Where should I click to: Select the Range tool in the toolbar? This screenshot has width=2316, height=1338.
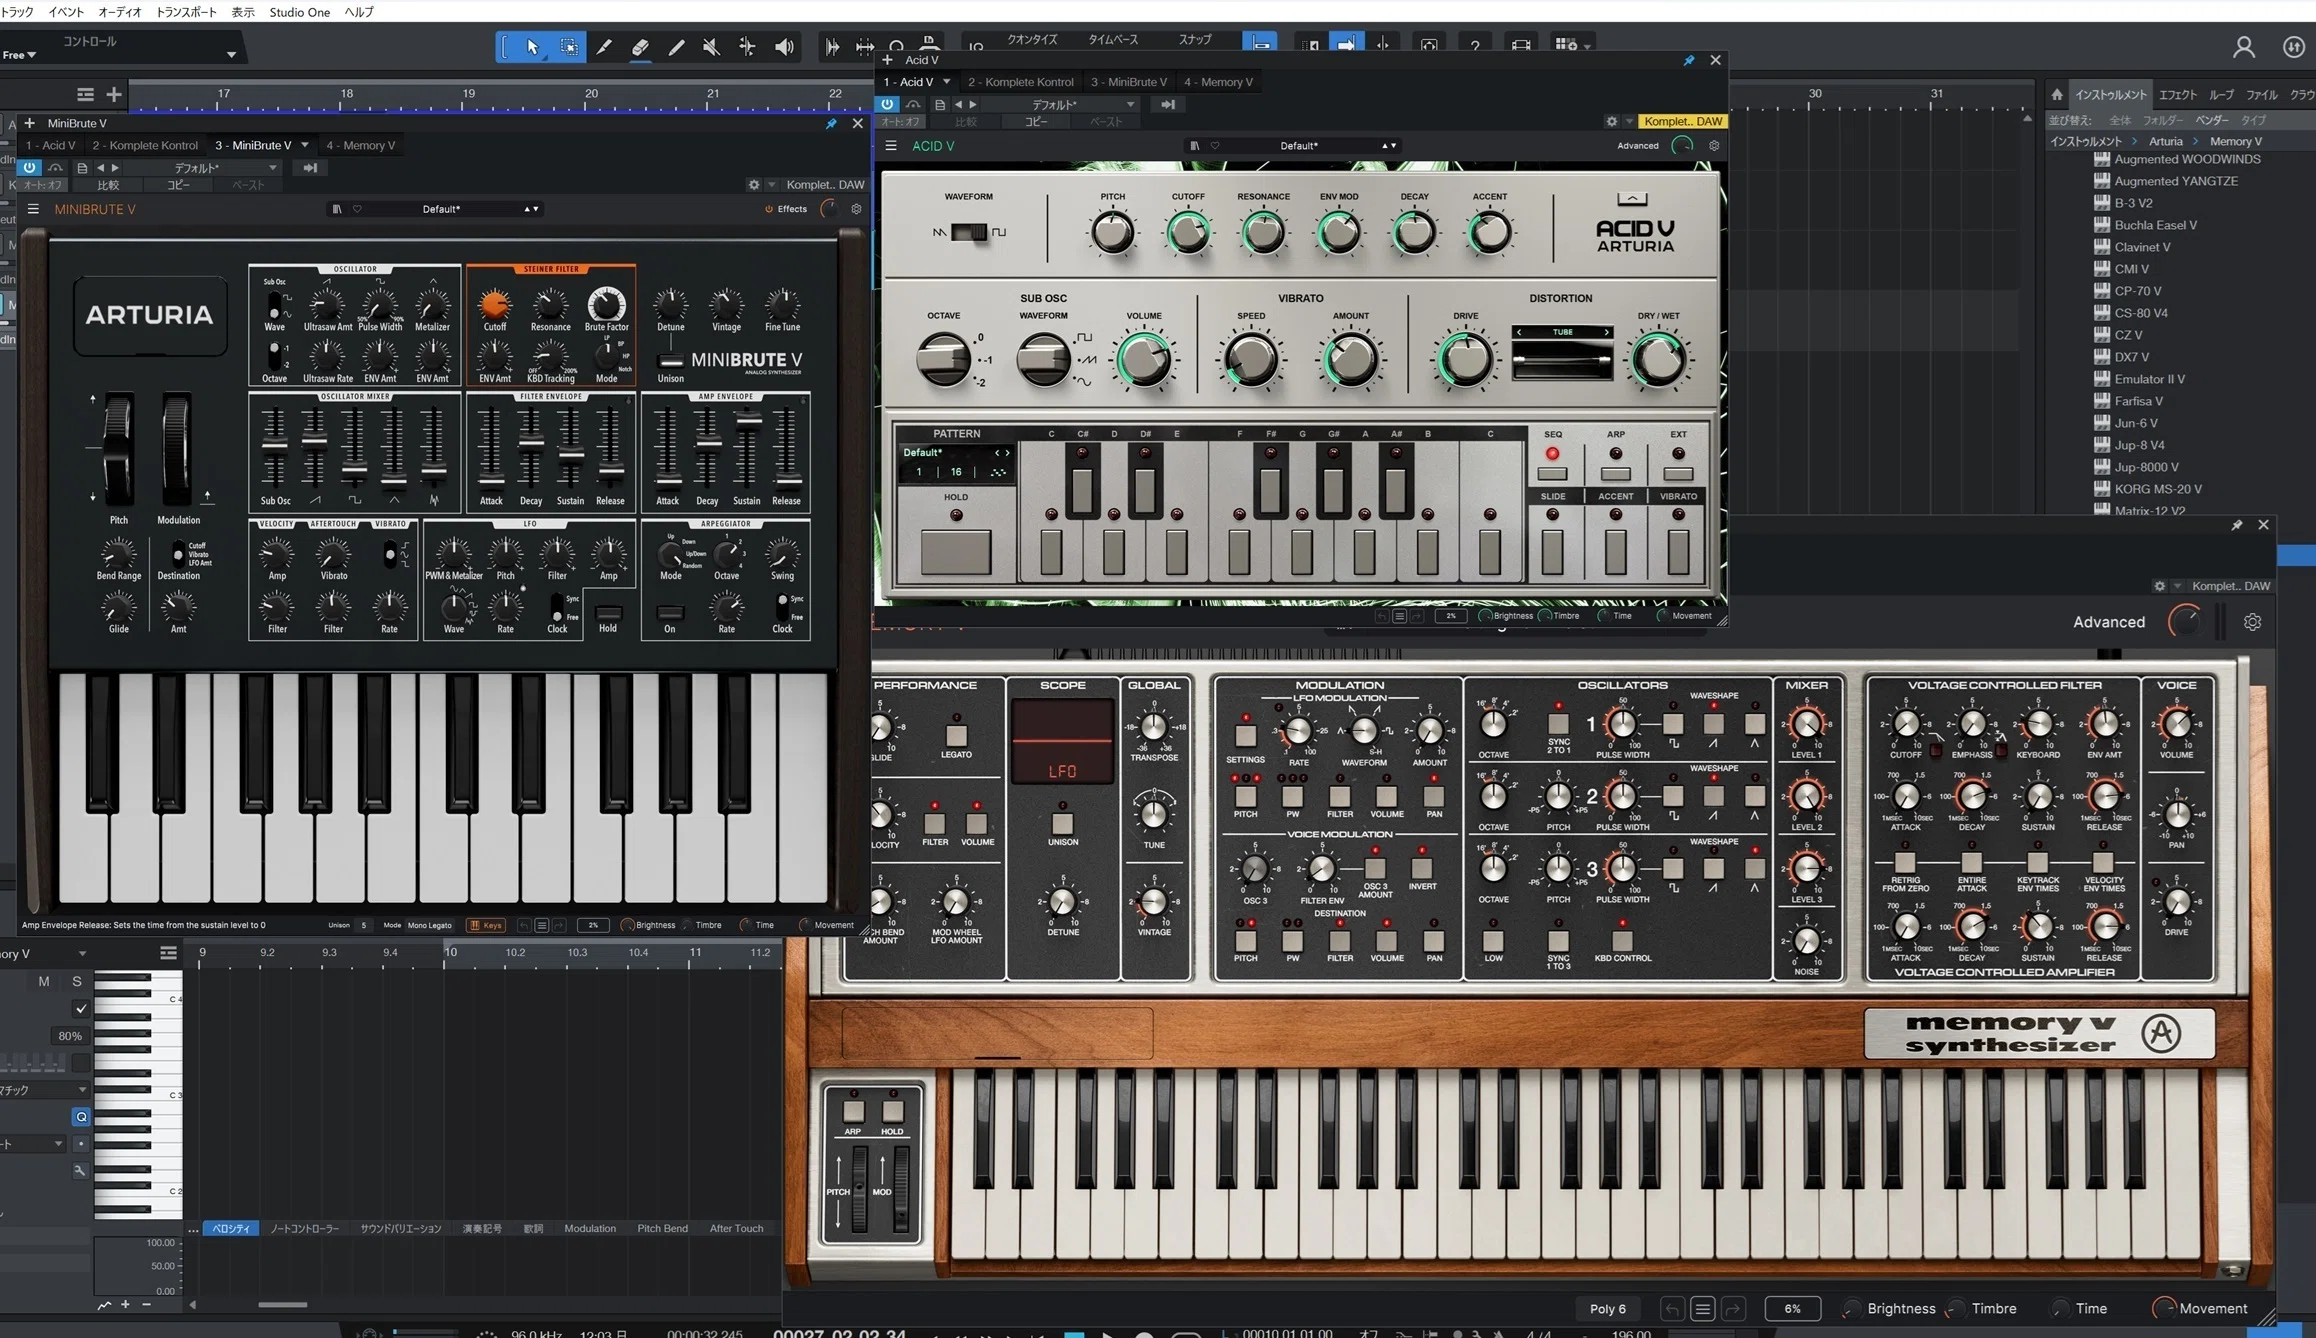(568, 47)
